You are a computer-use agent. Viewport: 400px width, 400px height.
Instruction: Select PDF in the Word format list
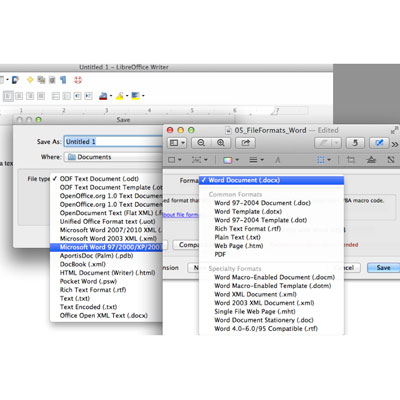coord(220,254)
